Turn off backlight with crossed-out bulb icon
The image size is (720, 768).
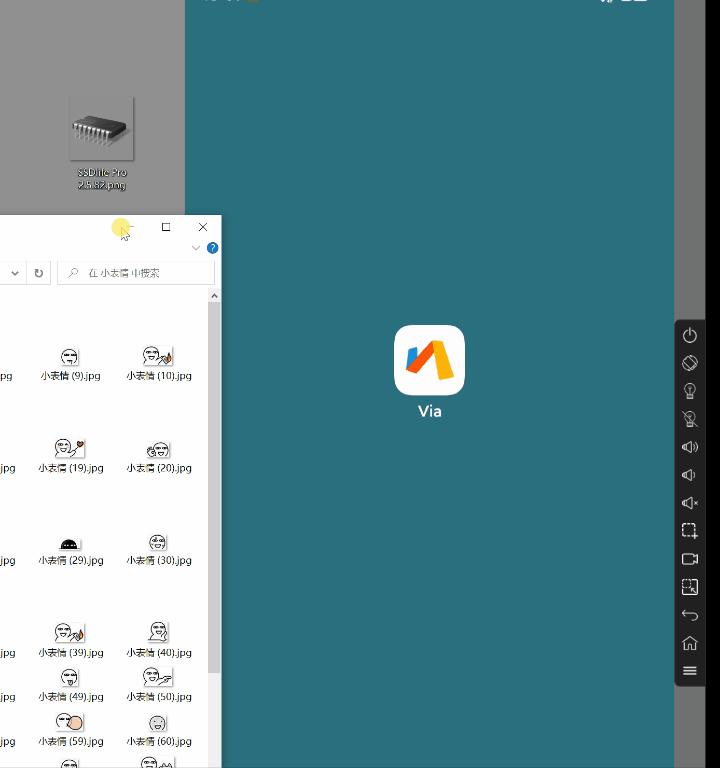[x=689, y=419]
